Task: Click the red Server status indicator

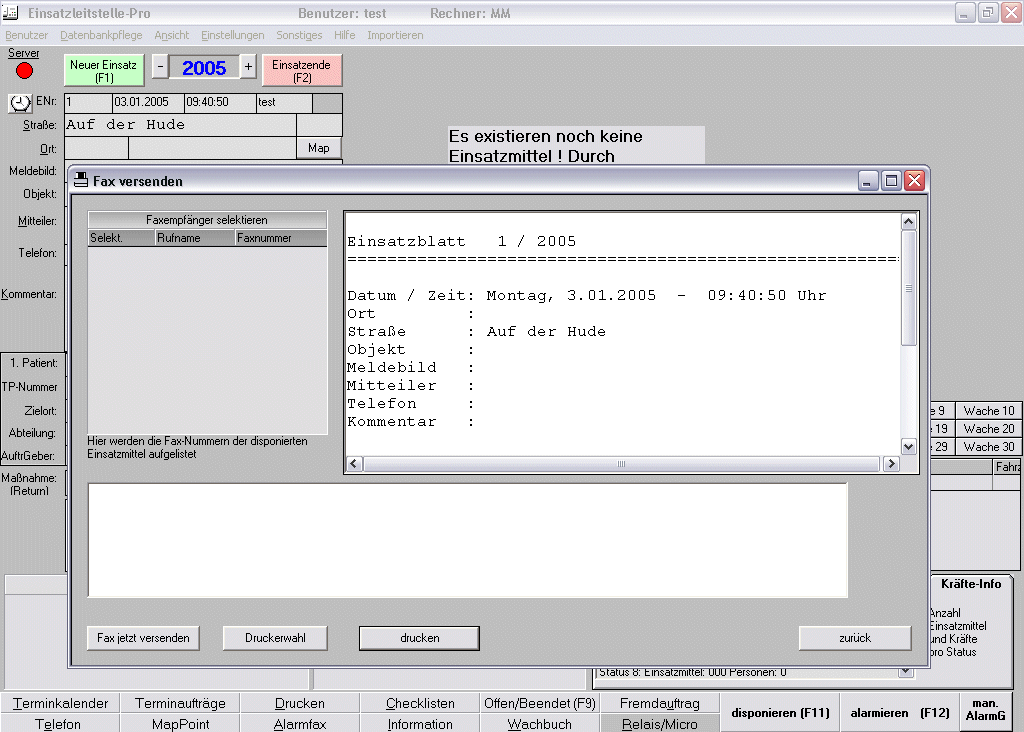Action: (25, 70)
